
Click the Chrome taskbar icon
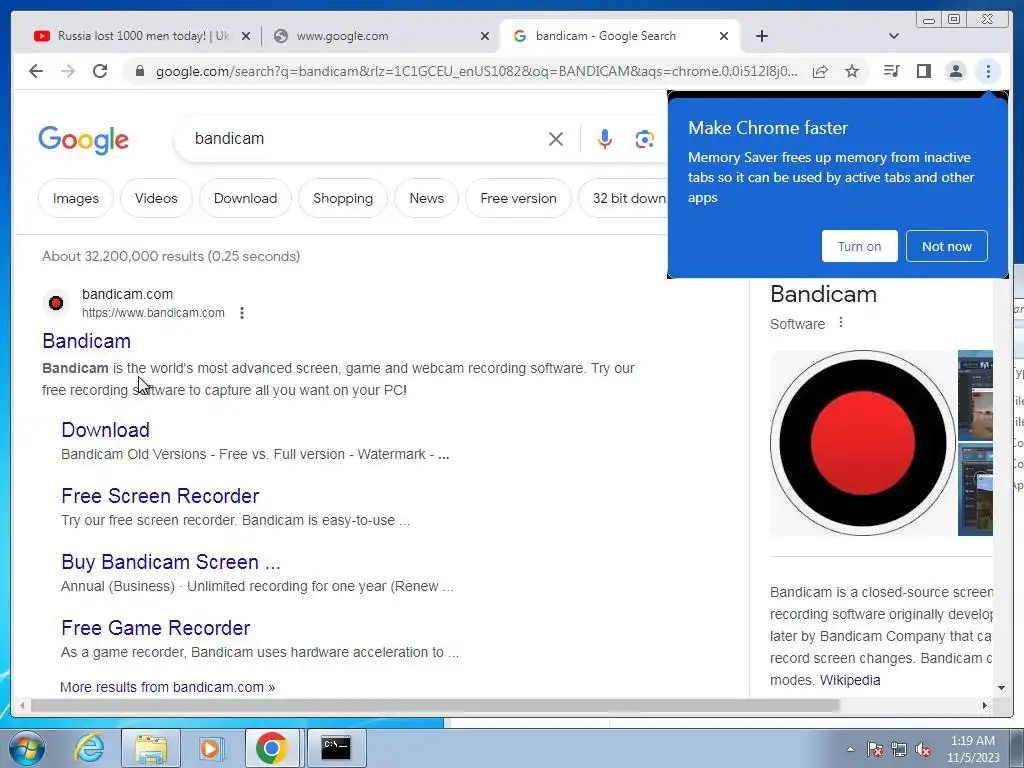[x=272, y=748]
